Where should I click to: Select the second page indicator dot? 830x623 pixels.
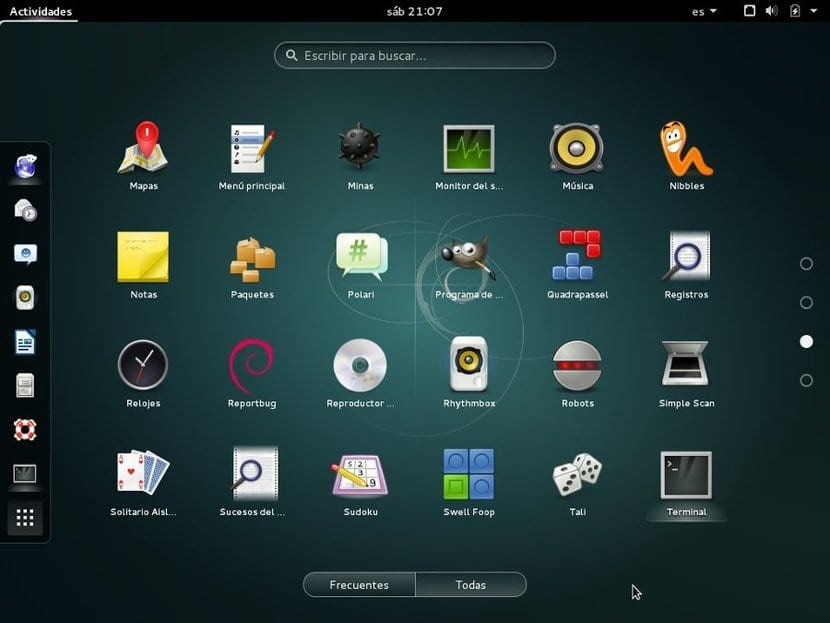[806, 303]
